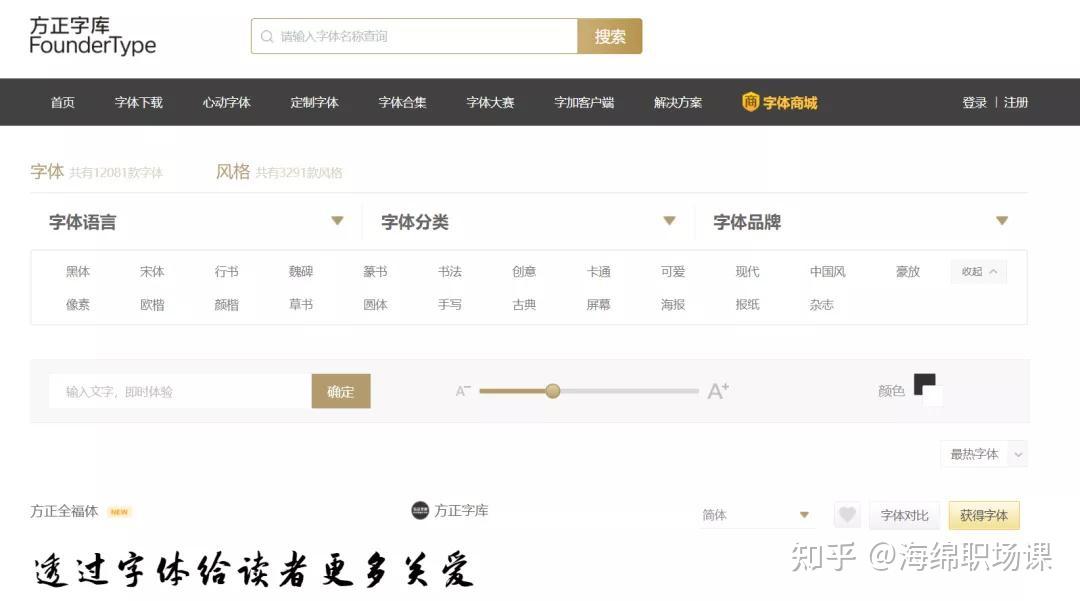This screenshot has height=601, width=1080.
Task: Filter by 可爱 style
Action: [673, 271]
